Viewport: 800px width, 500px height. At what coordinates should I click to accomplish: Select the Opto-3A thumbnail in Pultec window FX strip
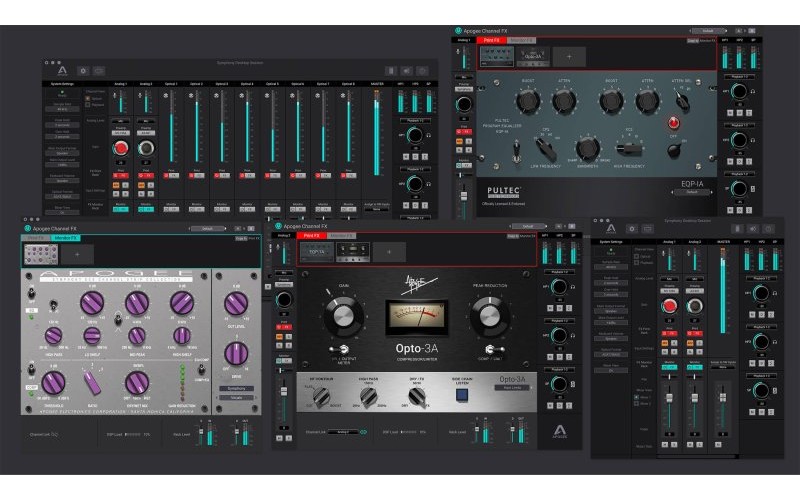[533, 57]
